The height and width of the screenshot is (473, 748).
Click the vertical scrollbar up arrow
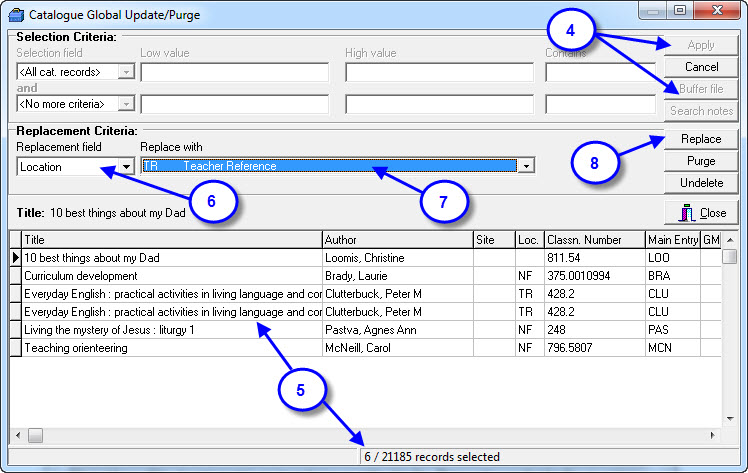pos(733,240)
